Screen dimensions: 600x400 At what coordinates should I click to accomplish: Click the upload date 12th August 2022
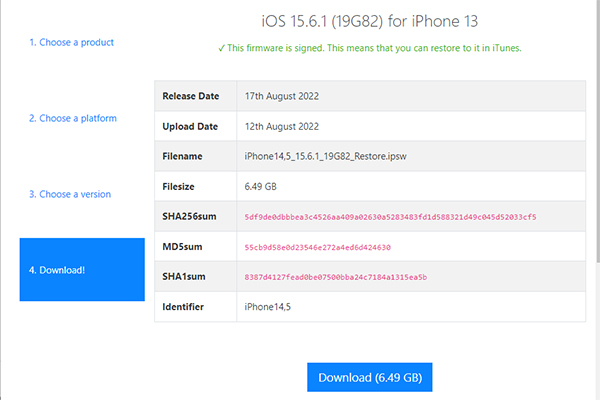pyautogui.click(x=282, y=126)
